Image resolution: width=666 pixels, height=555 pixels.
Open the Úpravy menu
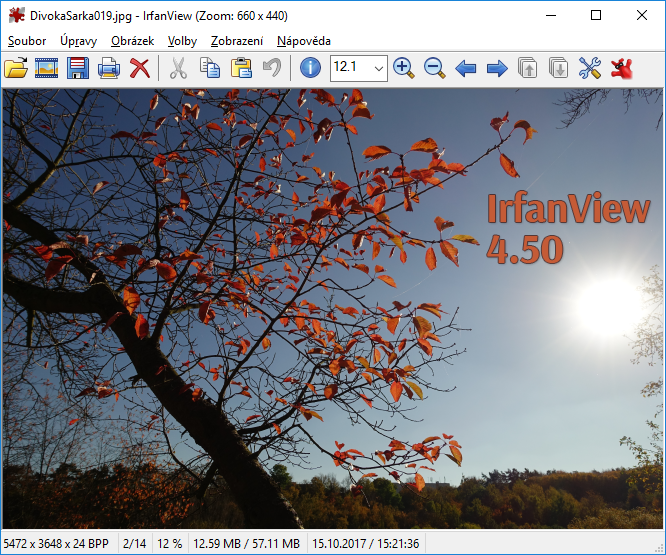[x=79, y=41]
